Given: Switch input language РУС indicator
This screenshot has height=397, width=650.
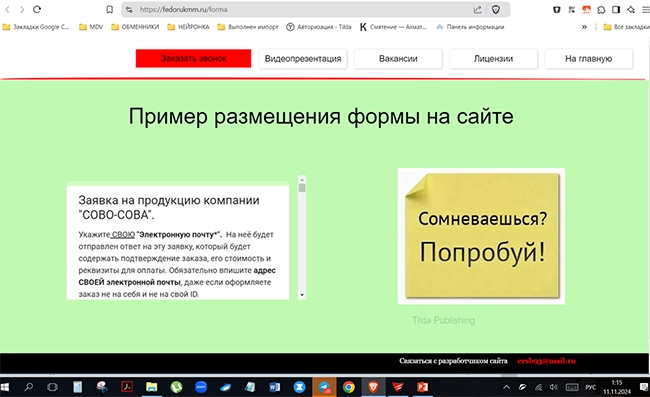Looking at the screenshot, I should point(590,387).
